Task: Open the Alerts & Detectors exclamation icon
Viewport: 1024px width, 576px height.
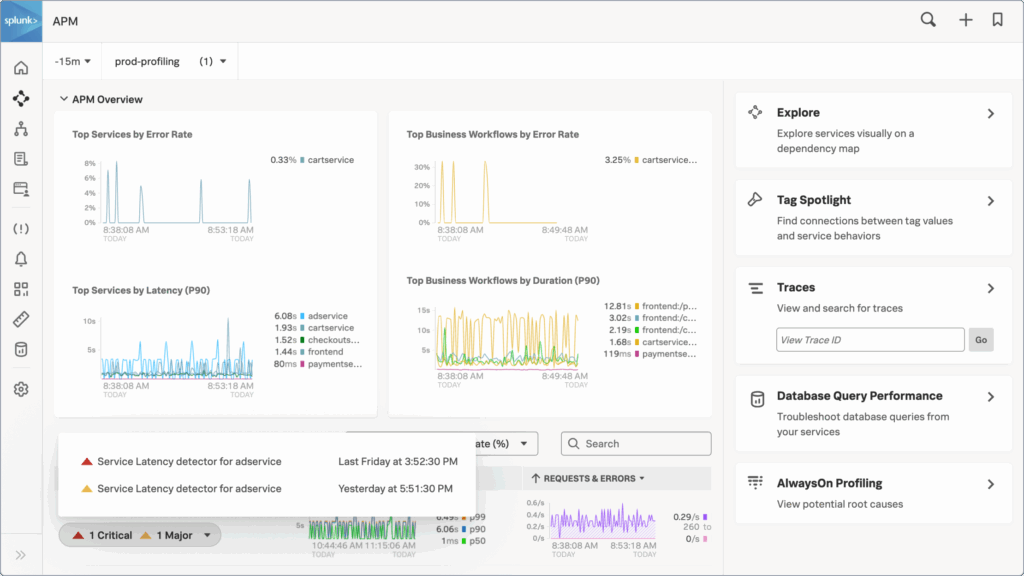Action: click(20, 229)
